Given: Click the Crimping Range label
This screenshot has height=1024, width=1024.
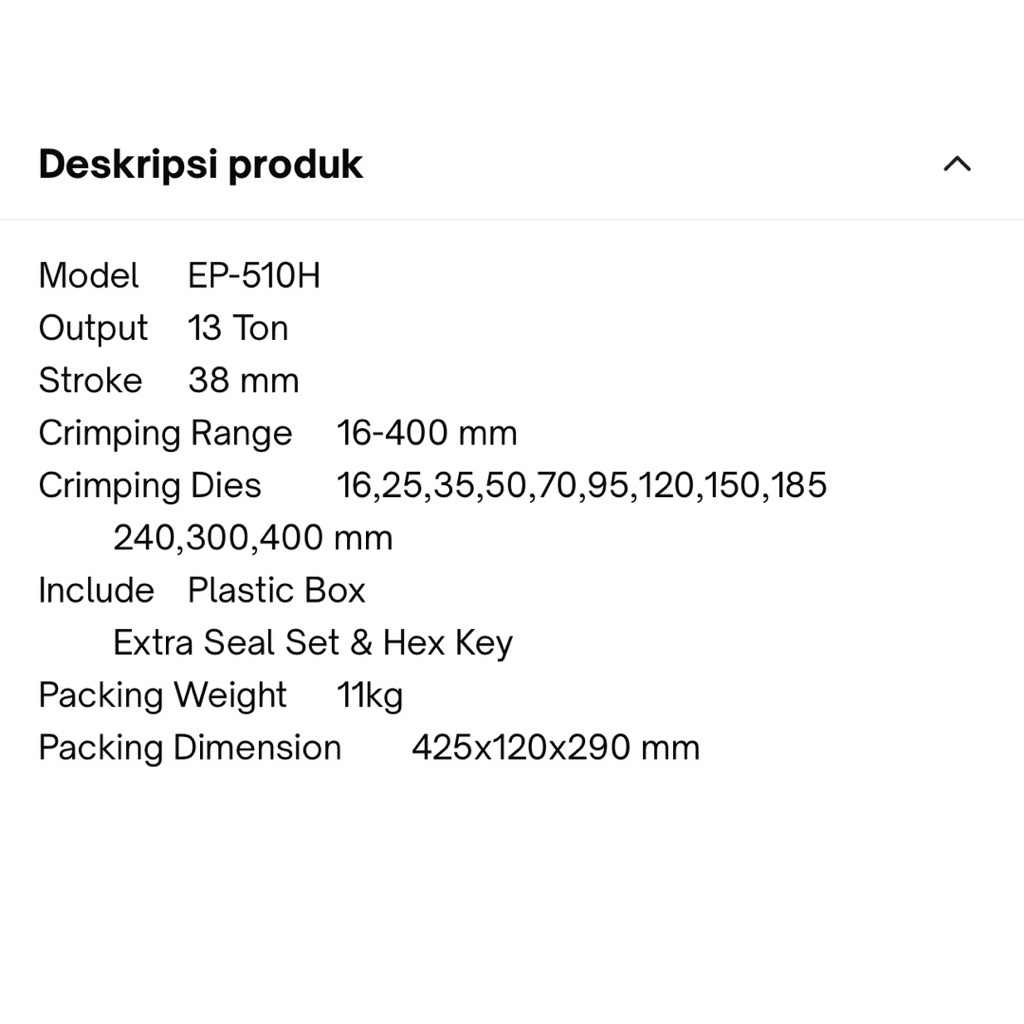Looking at the screenshot, I should [165, 433].
